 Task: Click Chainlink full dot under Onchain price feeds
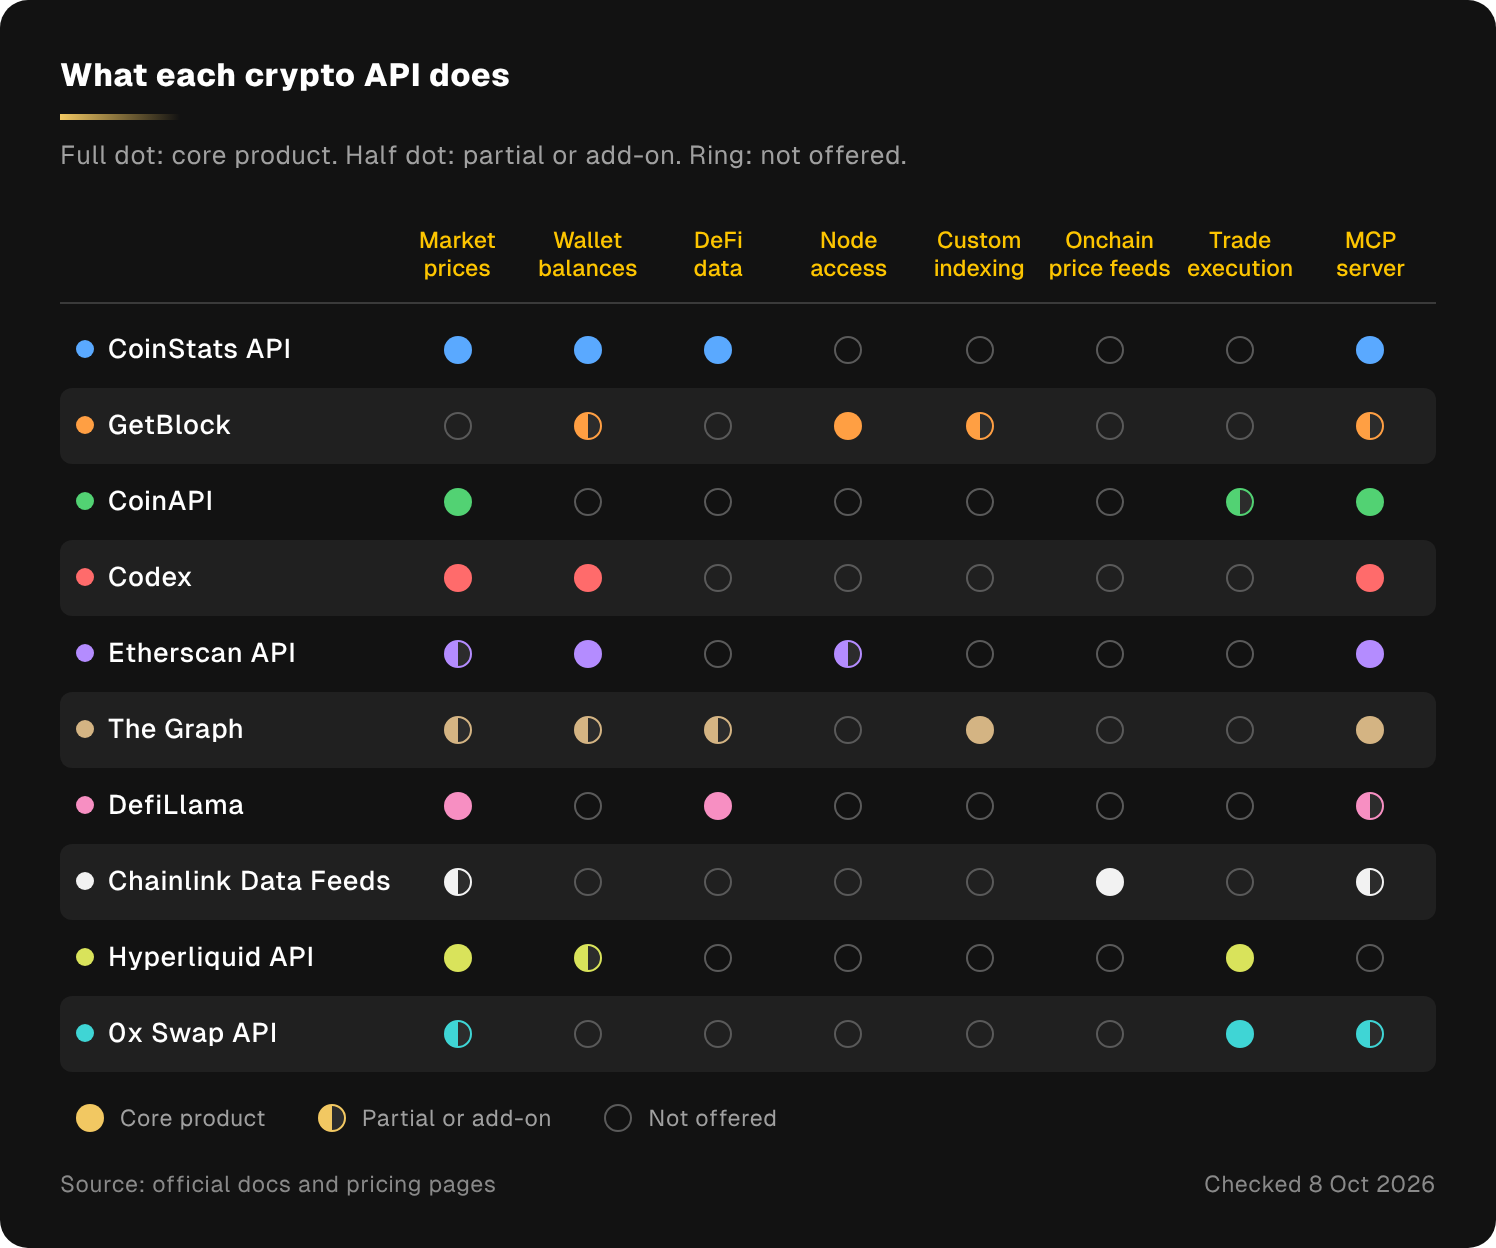tap(1110, 882)
